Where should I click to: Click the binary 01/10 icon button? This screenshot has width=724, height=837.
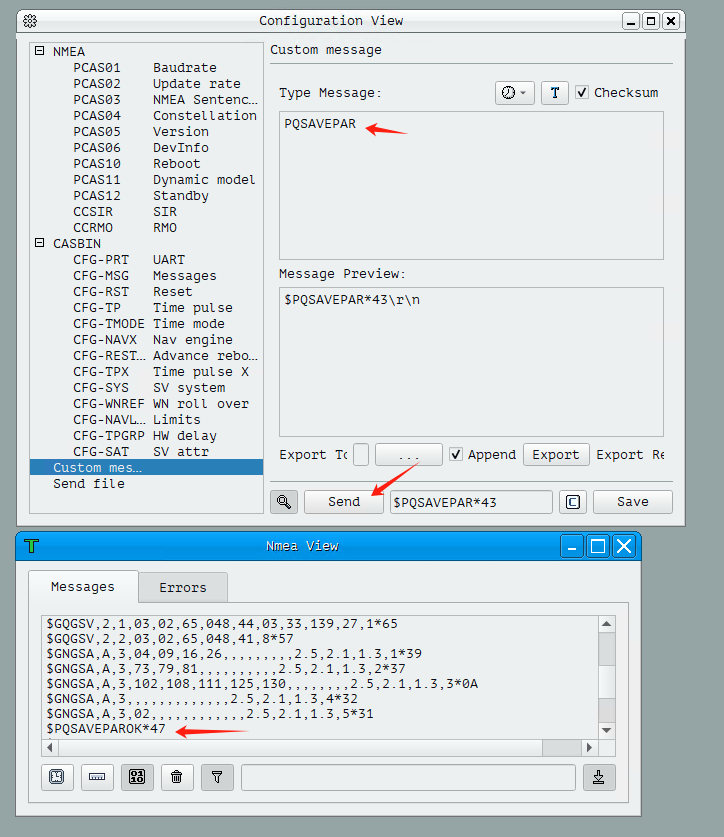(136, 776)
